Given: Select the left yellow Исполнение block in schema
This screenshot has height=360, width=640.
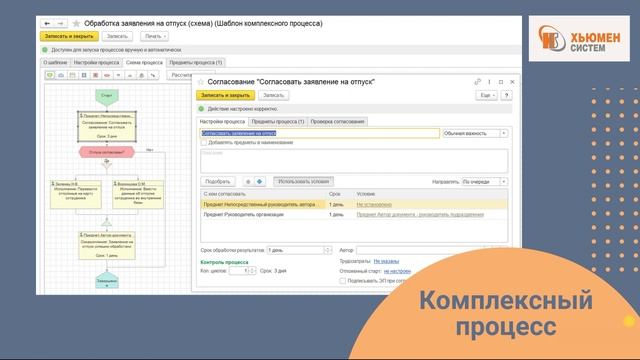Looking at the screenshot, I should (76, 195).
